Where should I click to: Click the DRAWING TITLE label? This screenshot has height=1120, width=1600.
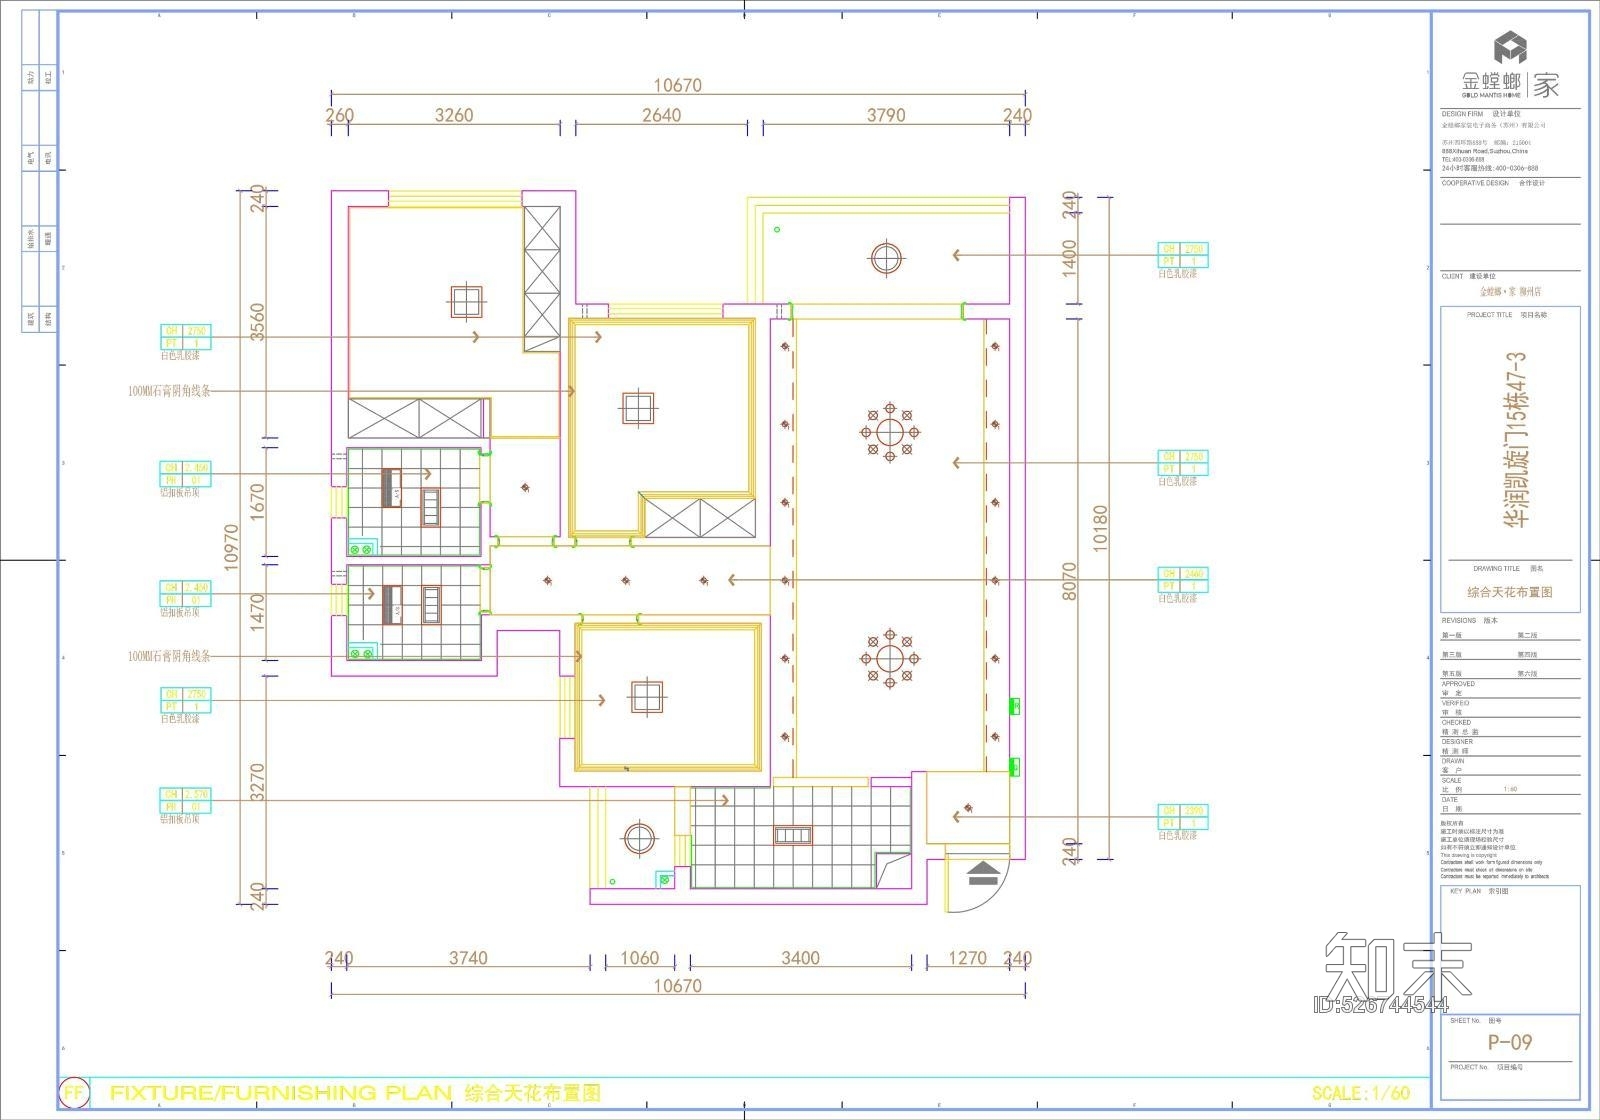1496,569
